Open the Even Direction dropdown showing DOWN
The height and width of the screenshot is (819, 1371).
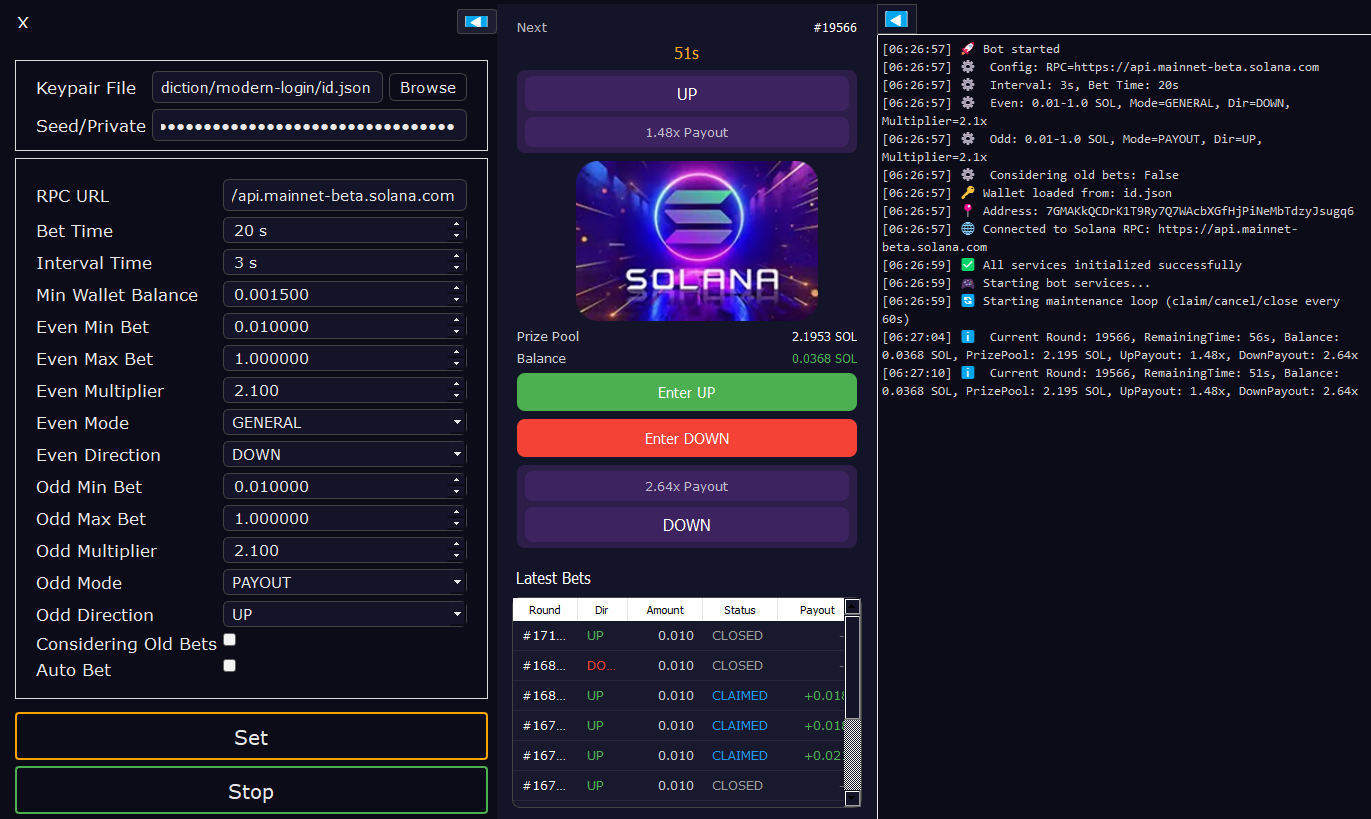click(x=344, y=454)
